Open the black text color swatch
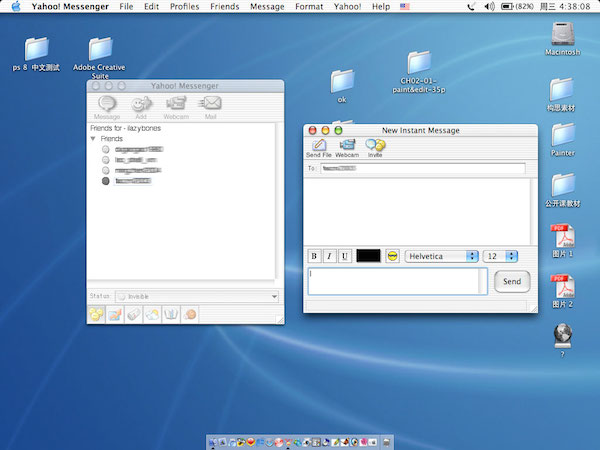 368,256
